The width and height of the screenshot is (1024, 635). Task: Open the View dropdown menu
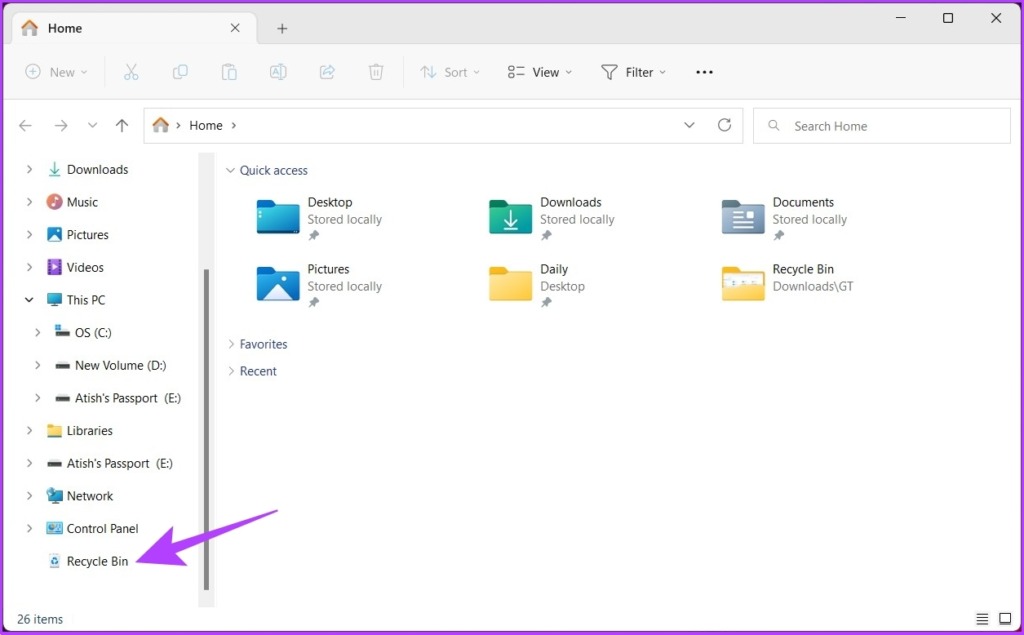point(540,72)
